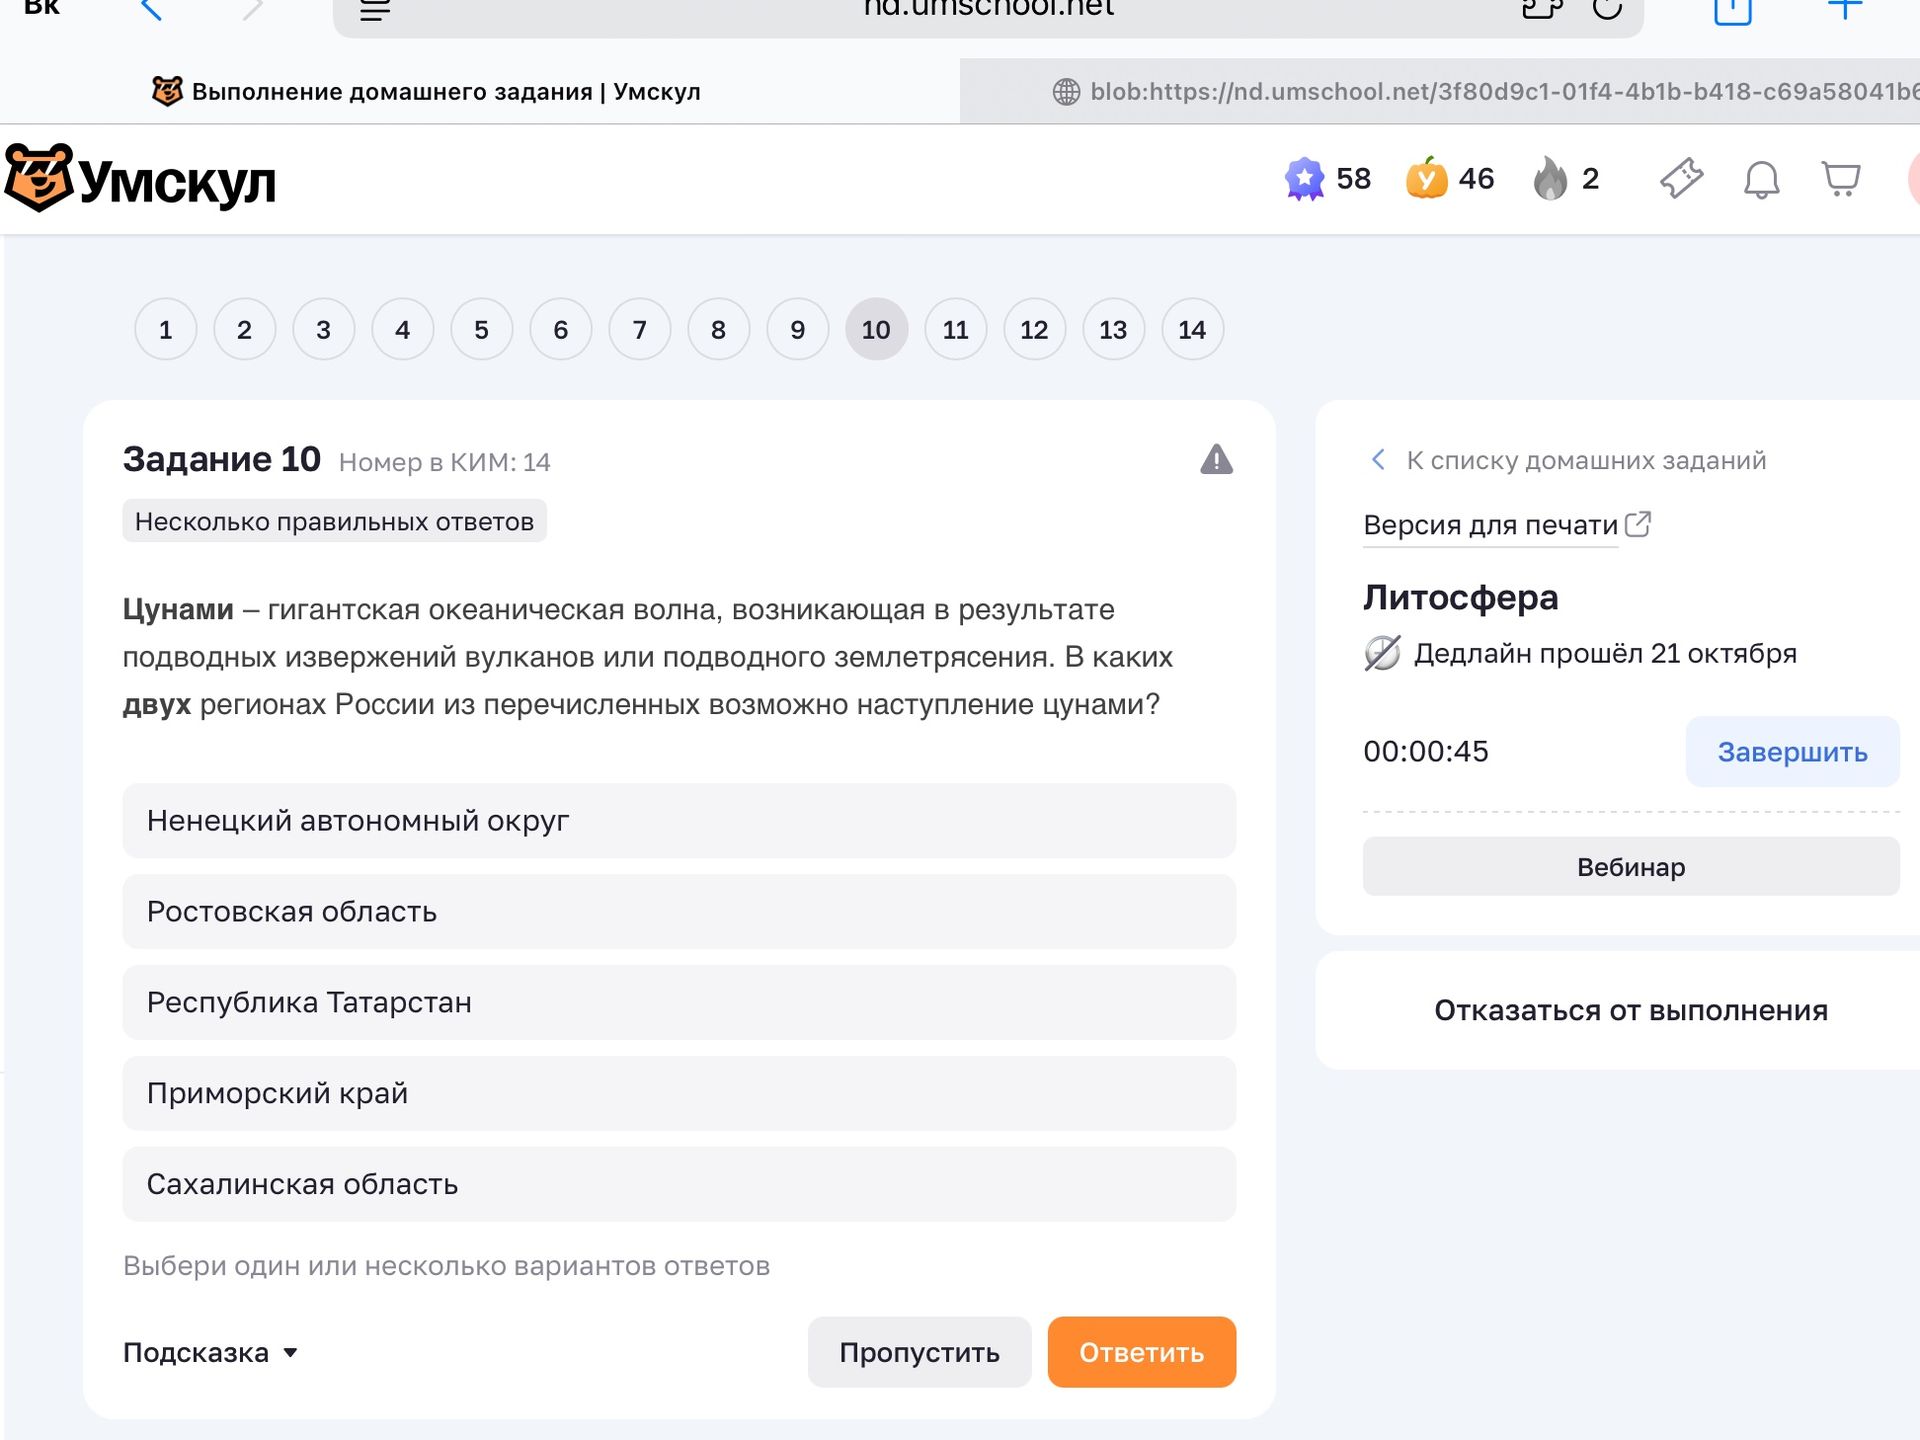Click the orange pumpkin coins icon
This screenshot has height=1440, width=1920.
(x=1427, y=179)
